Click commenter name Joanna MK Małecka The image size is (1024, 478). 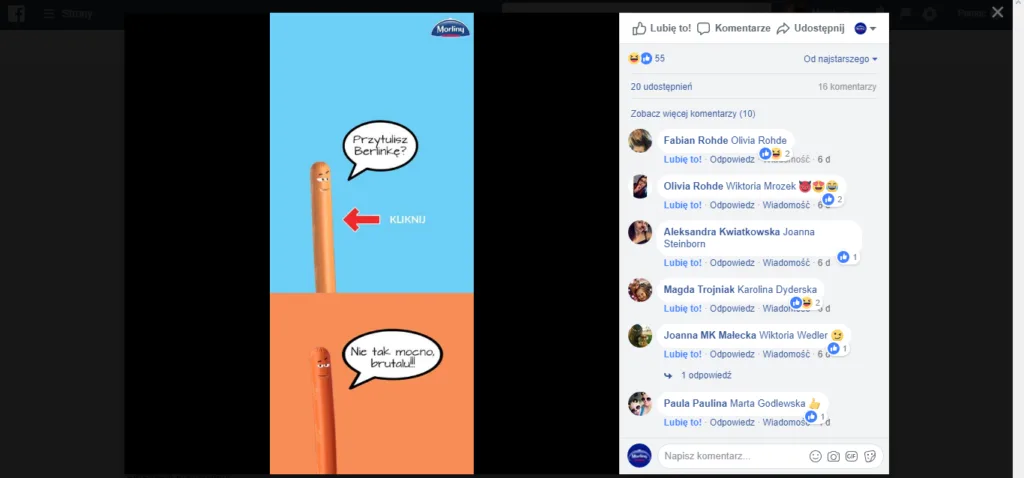pos(709,336)
